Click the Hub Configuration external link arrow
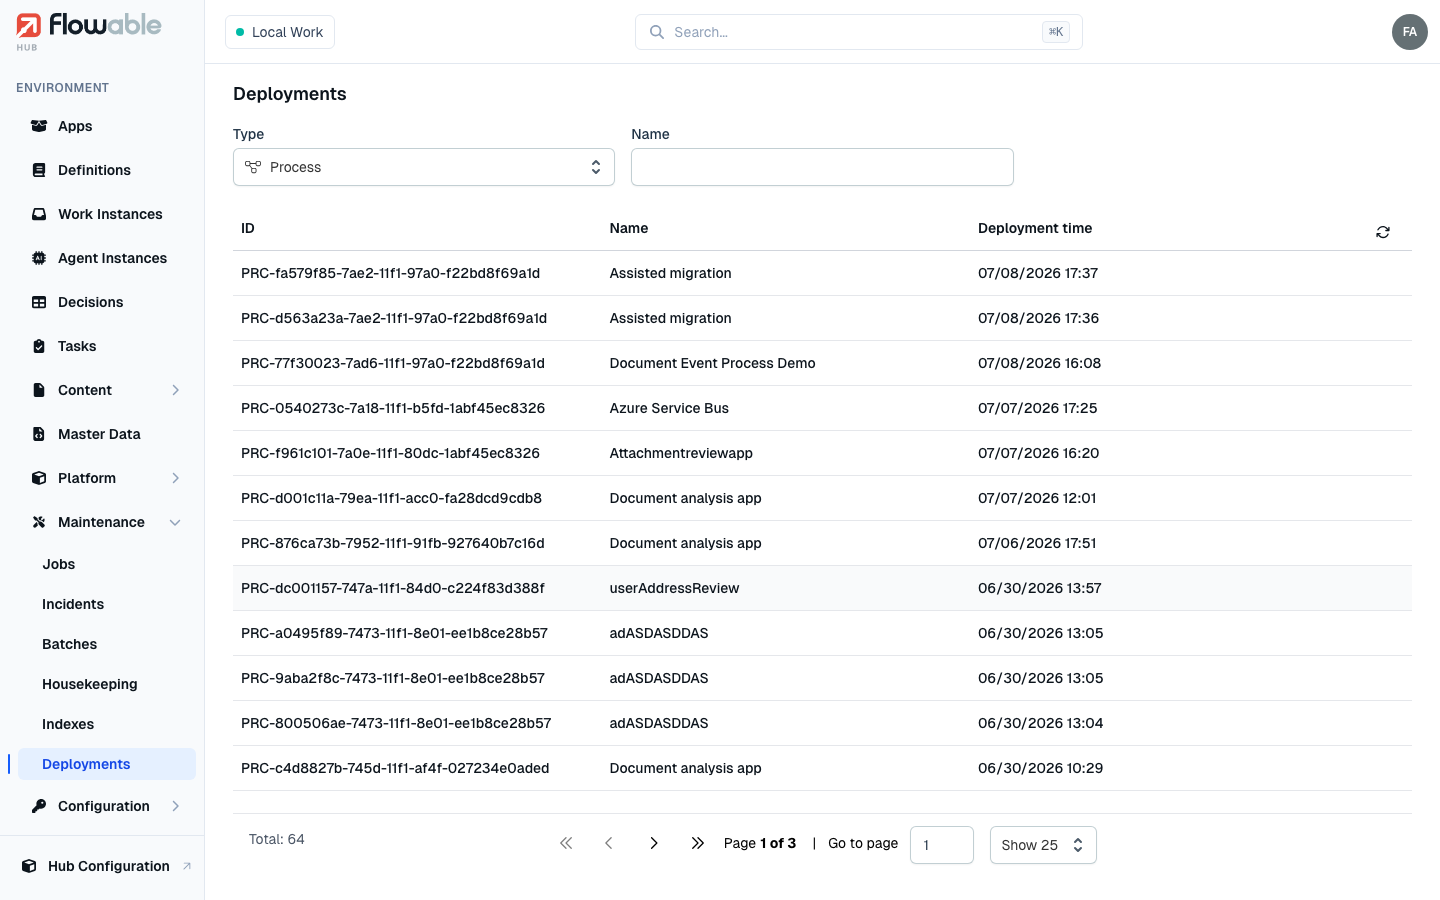Image resolution: width=1440 pixels, height=900 pixels. pyautogui.click(x=187, y=866)
